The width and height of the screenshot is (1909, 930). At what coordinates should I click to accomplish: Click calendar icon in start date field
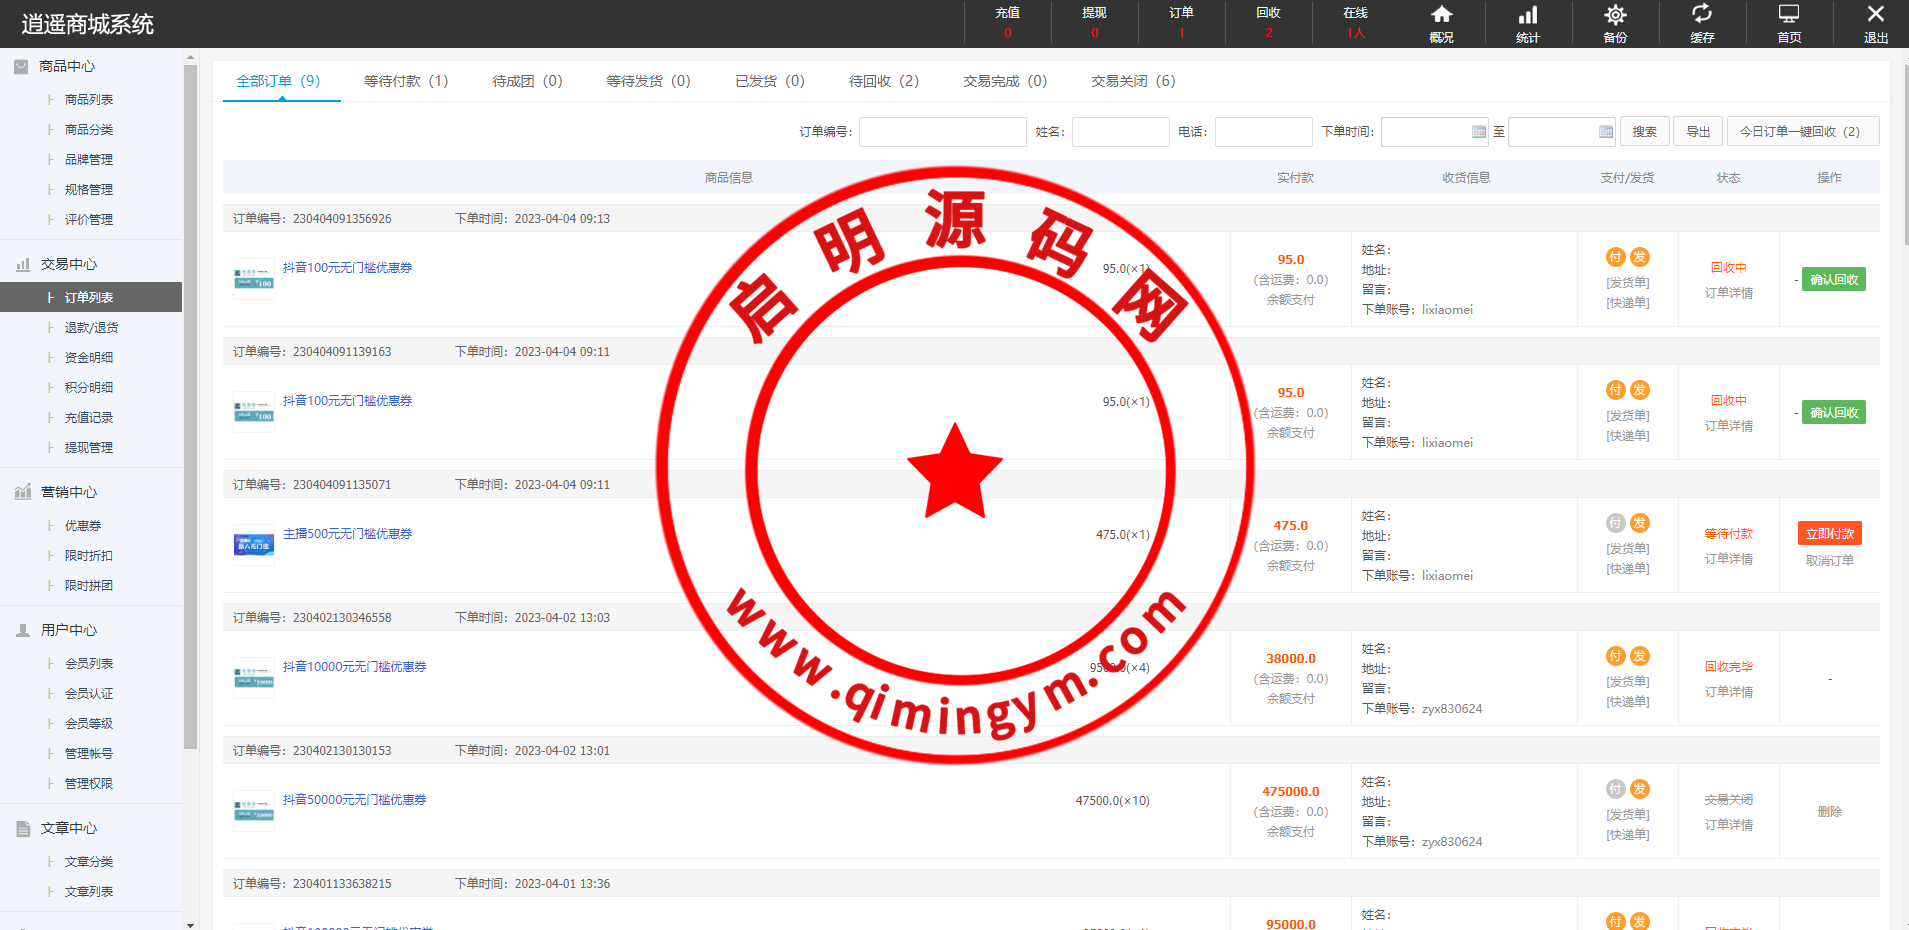pyautogui.click(x=1479, y=132)
